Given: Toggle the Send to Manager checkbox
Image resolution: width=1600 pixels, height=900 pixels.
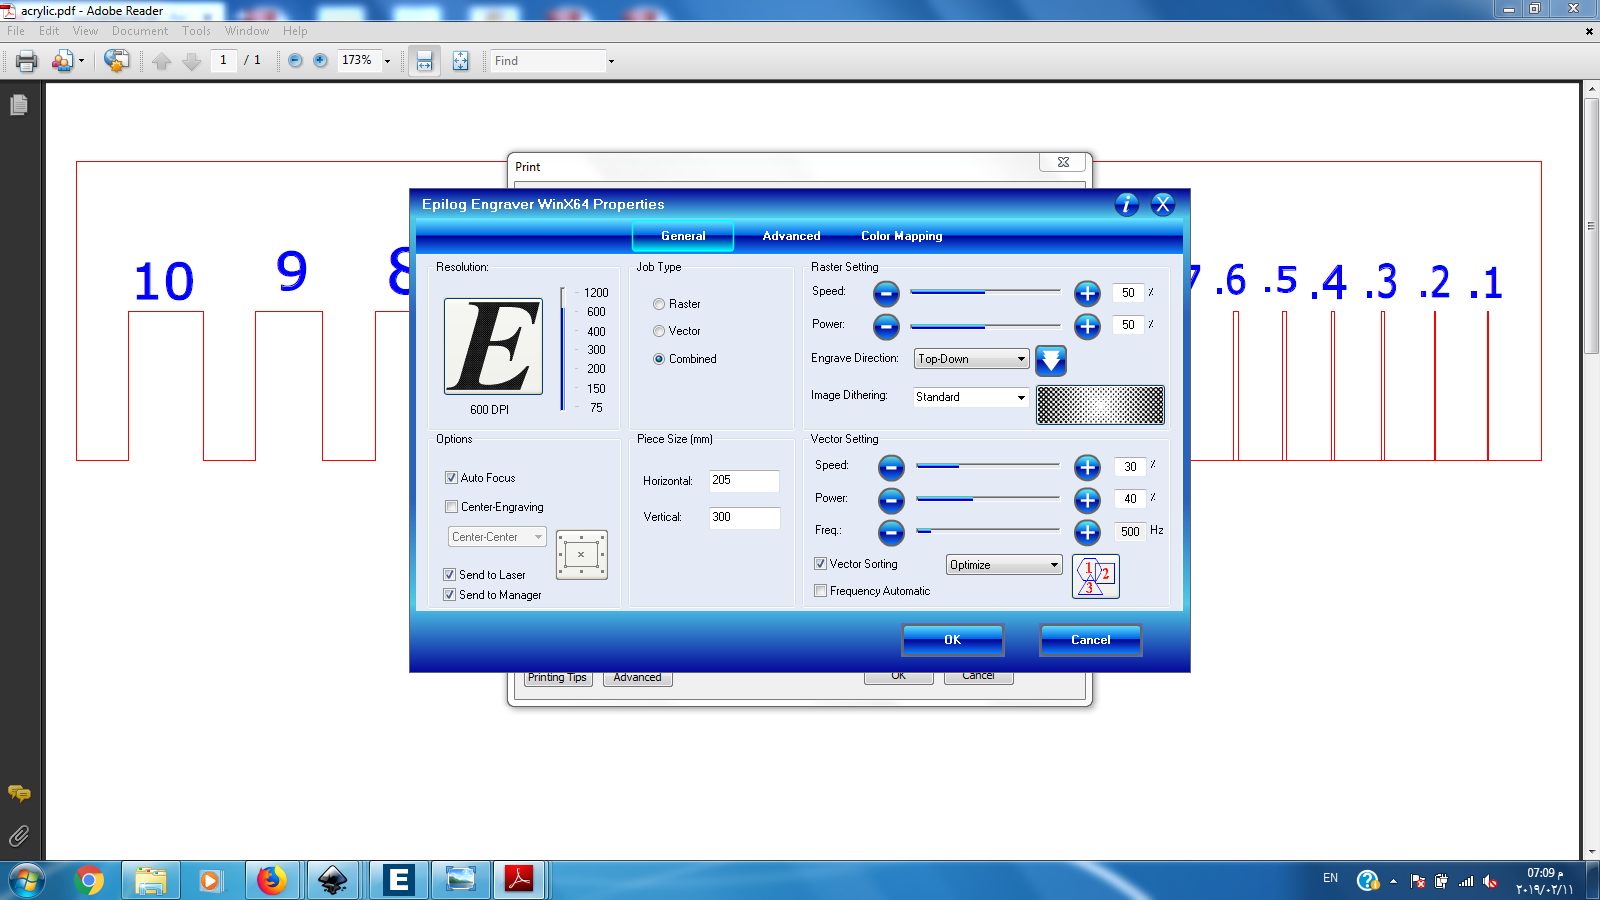Looking at the screenshot, I should (449, 595).
